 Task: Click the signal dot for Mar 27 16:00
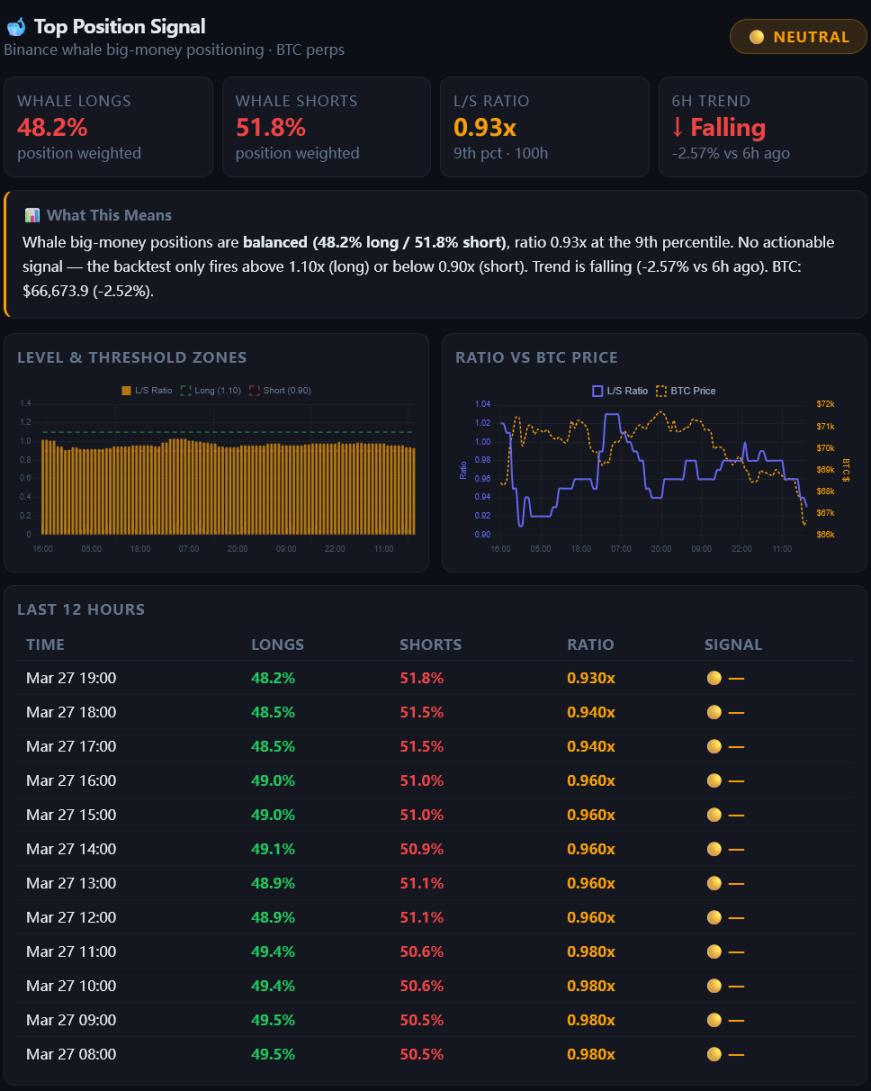point(714,781)
